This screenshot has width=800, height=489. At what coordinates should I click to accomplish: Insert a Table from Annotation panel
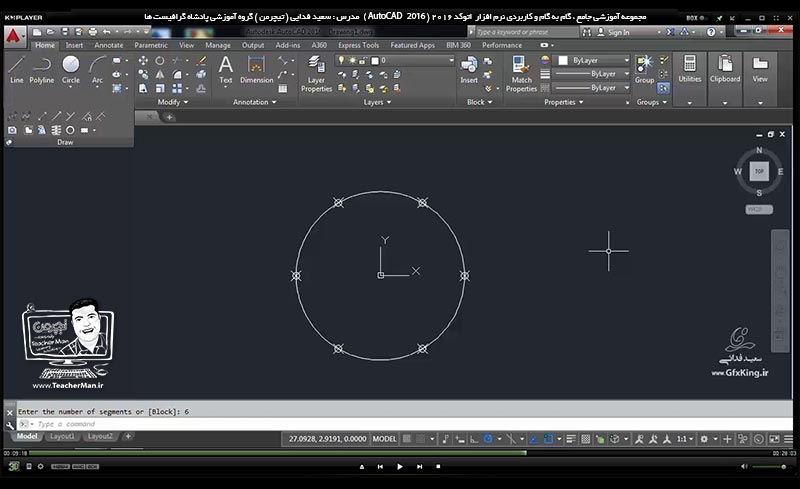coord(283,88)
